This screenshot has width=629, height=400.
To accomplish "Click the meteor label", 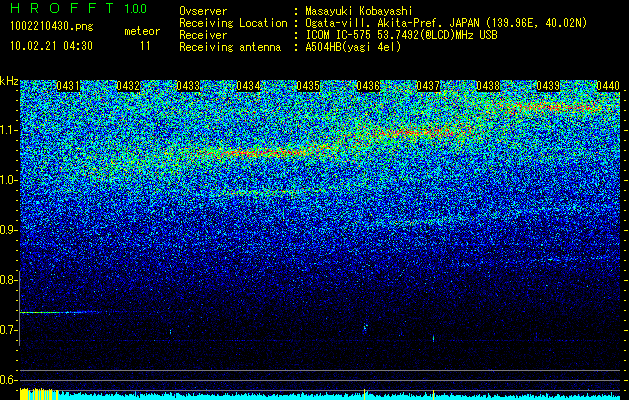I will pyautogui.click(x=142, y=31).
